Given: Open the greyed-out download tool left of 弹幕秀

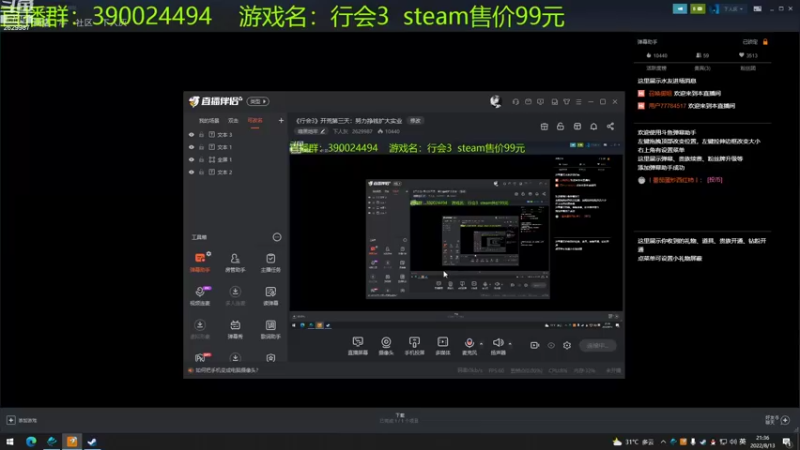Looking at the screenshot, I should coord(200,329).
